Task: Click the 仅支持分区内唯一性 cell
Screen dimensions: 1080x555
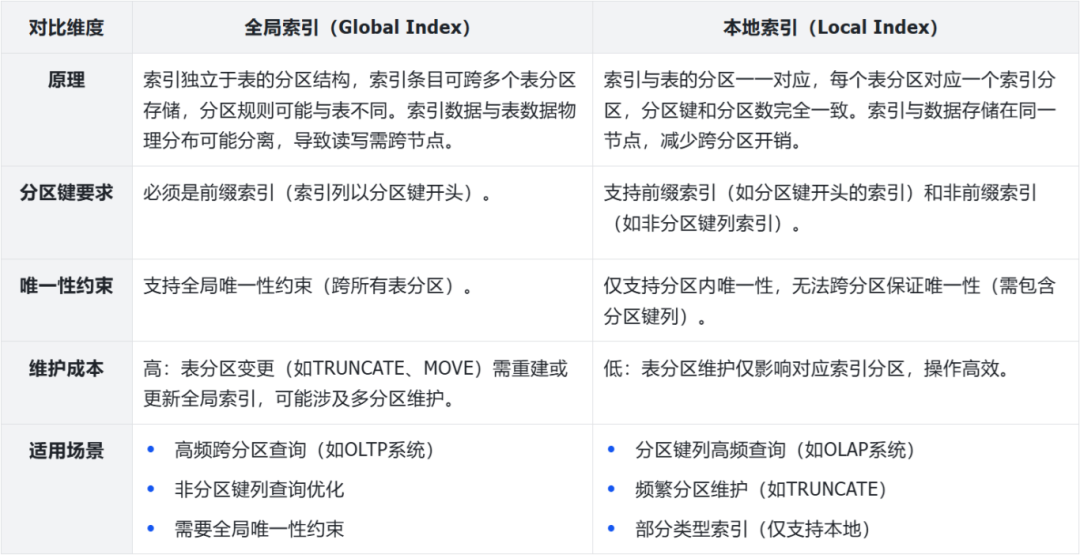Action: pos(828,301)
